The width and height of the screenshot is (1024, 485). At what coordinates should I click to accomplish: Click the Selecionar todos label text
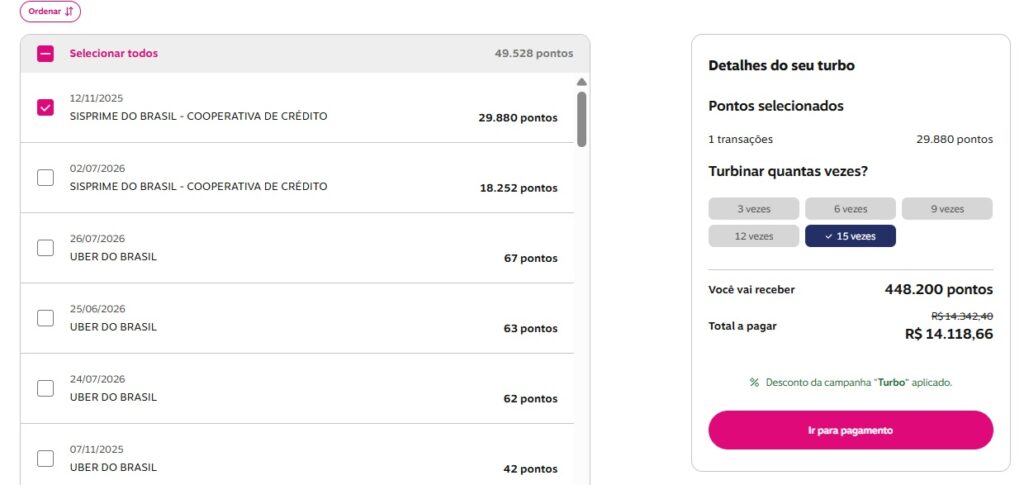click(x=114, y=54)
